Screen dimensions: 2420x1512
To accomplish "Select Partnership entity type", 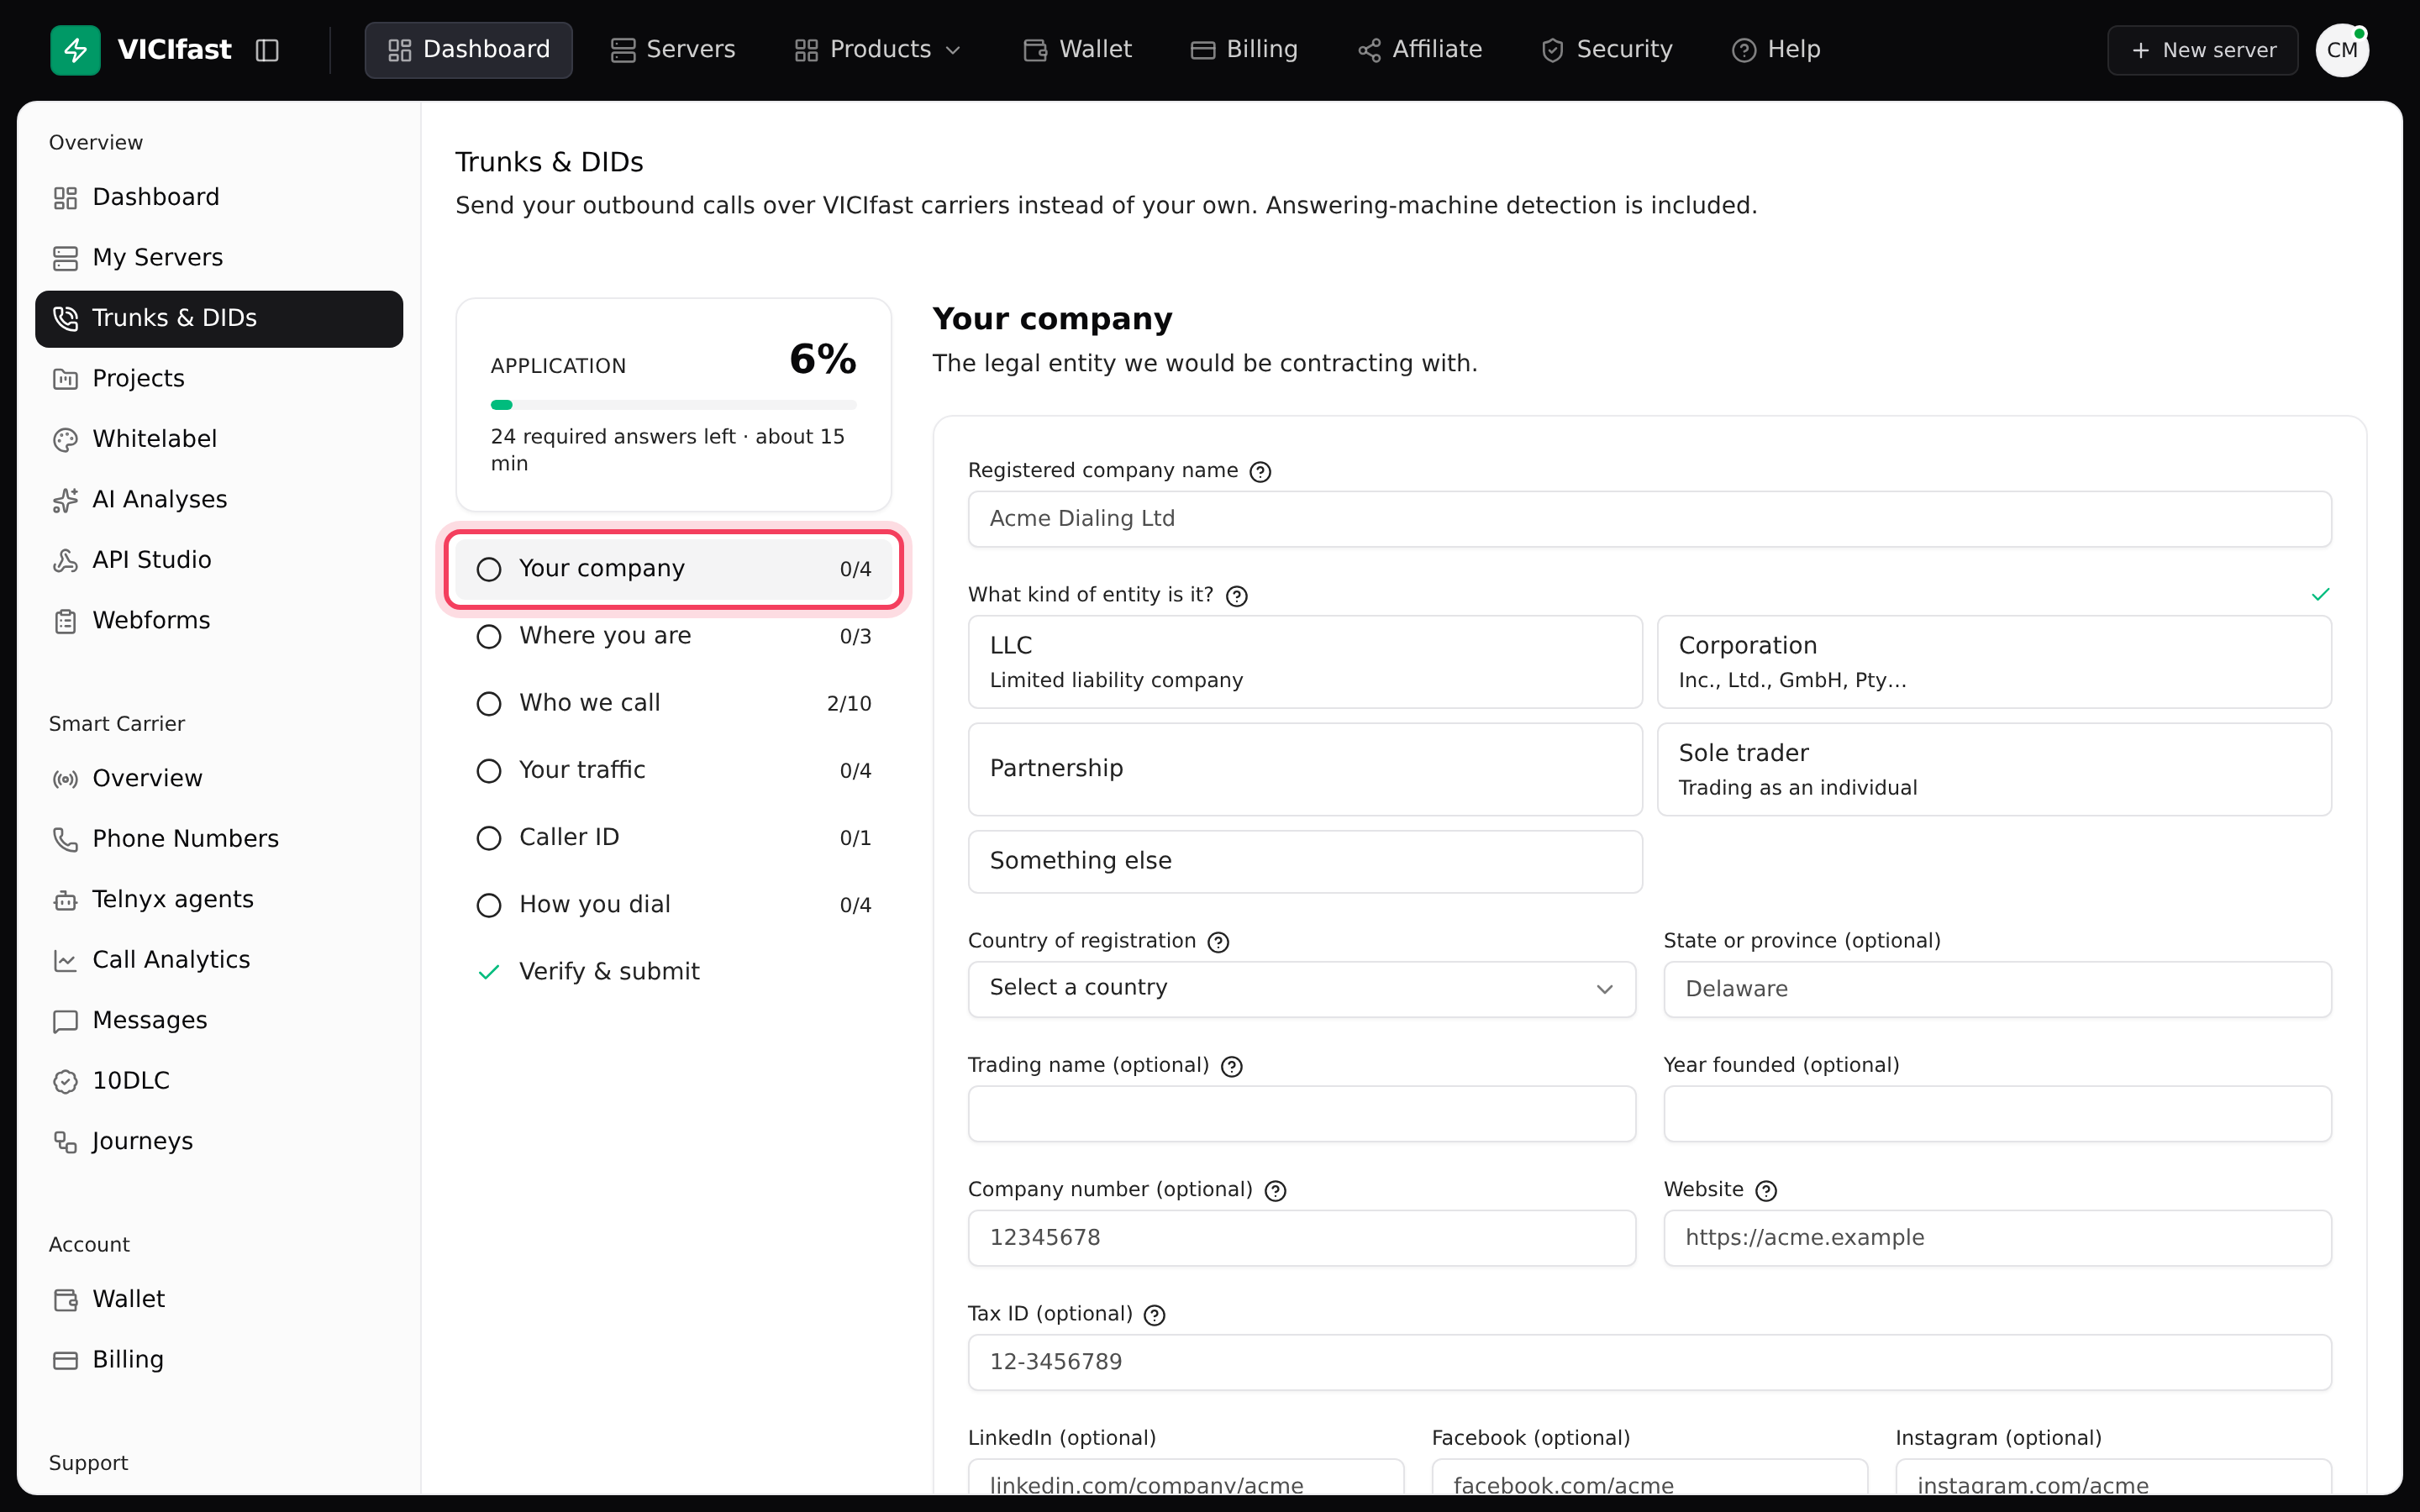I will 1305,769.
